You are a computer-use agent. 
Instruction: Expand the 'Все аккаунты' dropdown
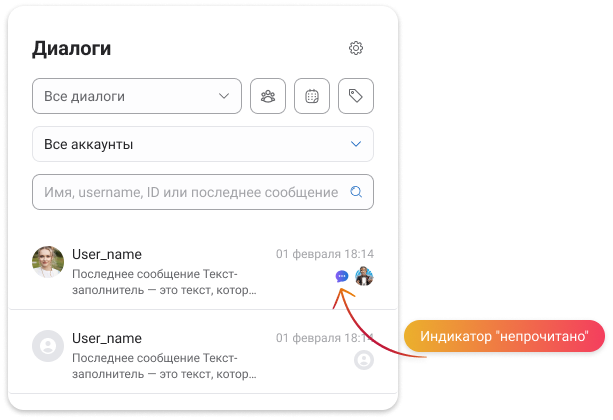point(203,144)
